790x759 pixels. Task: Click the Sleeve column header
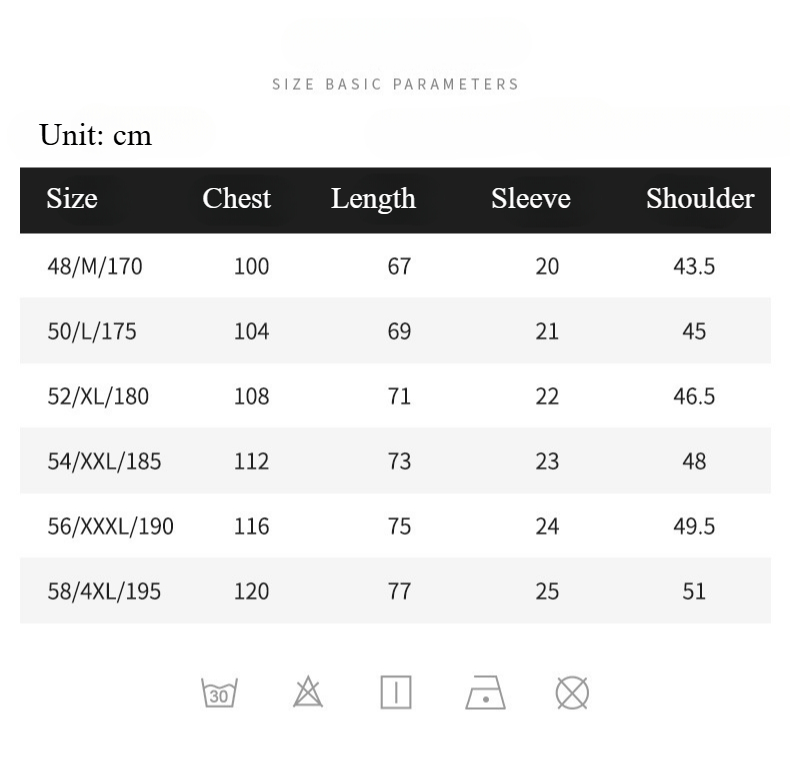point(530,198)
